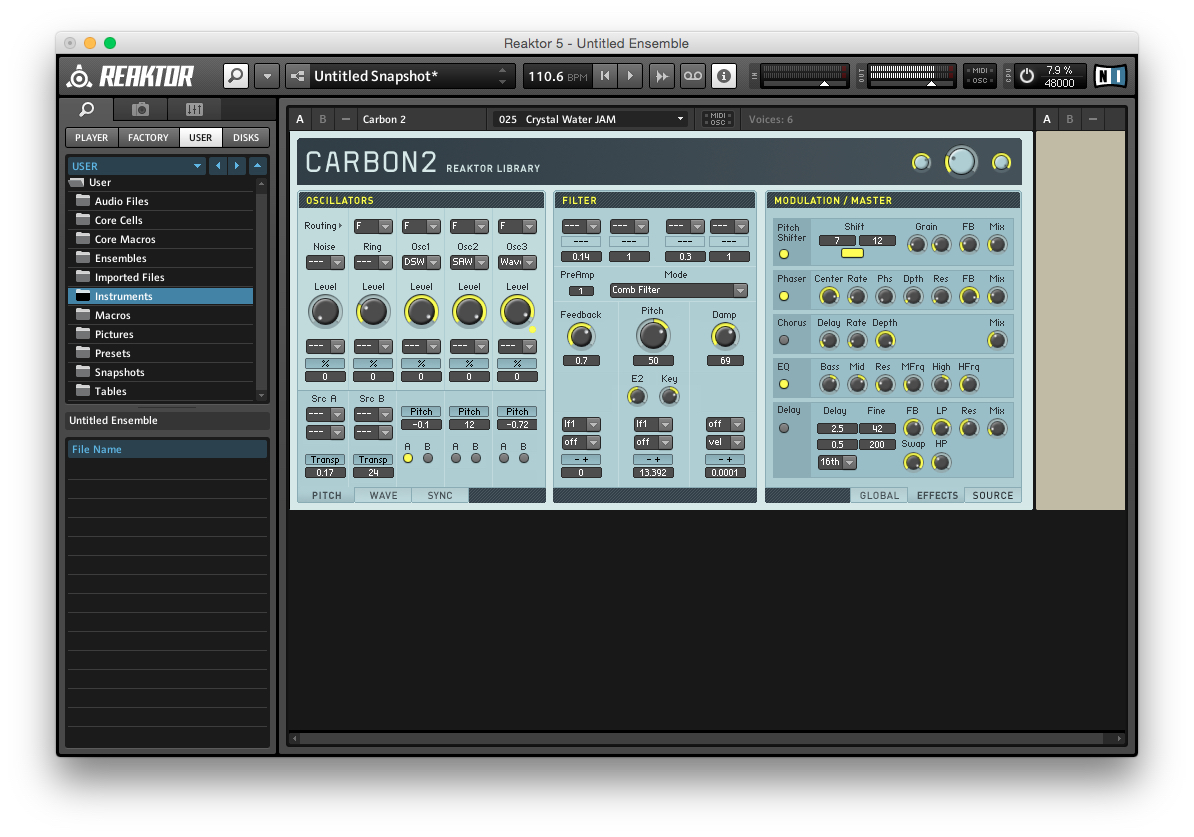Open the info tooltip icon in the header

pos(723,76)
